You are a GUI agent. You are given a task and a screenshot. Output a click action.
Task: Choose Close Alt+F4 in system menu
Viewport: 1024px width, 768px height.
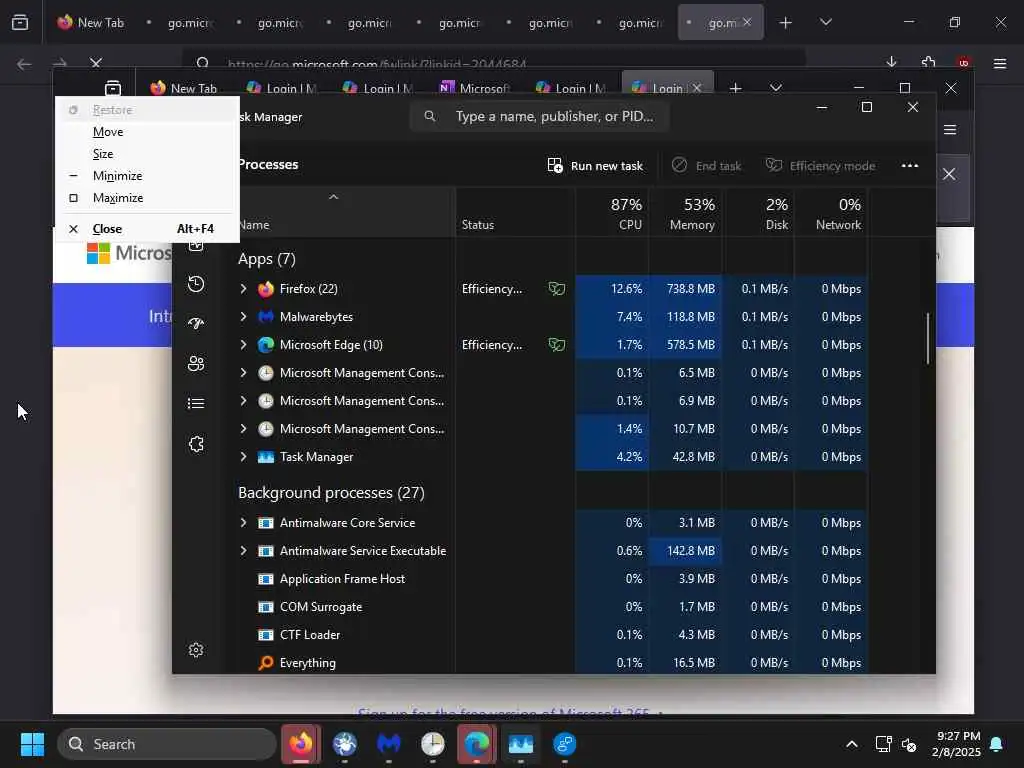click(x=148, y=229)
